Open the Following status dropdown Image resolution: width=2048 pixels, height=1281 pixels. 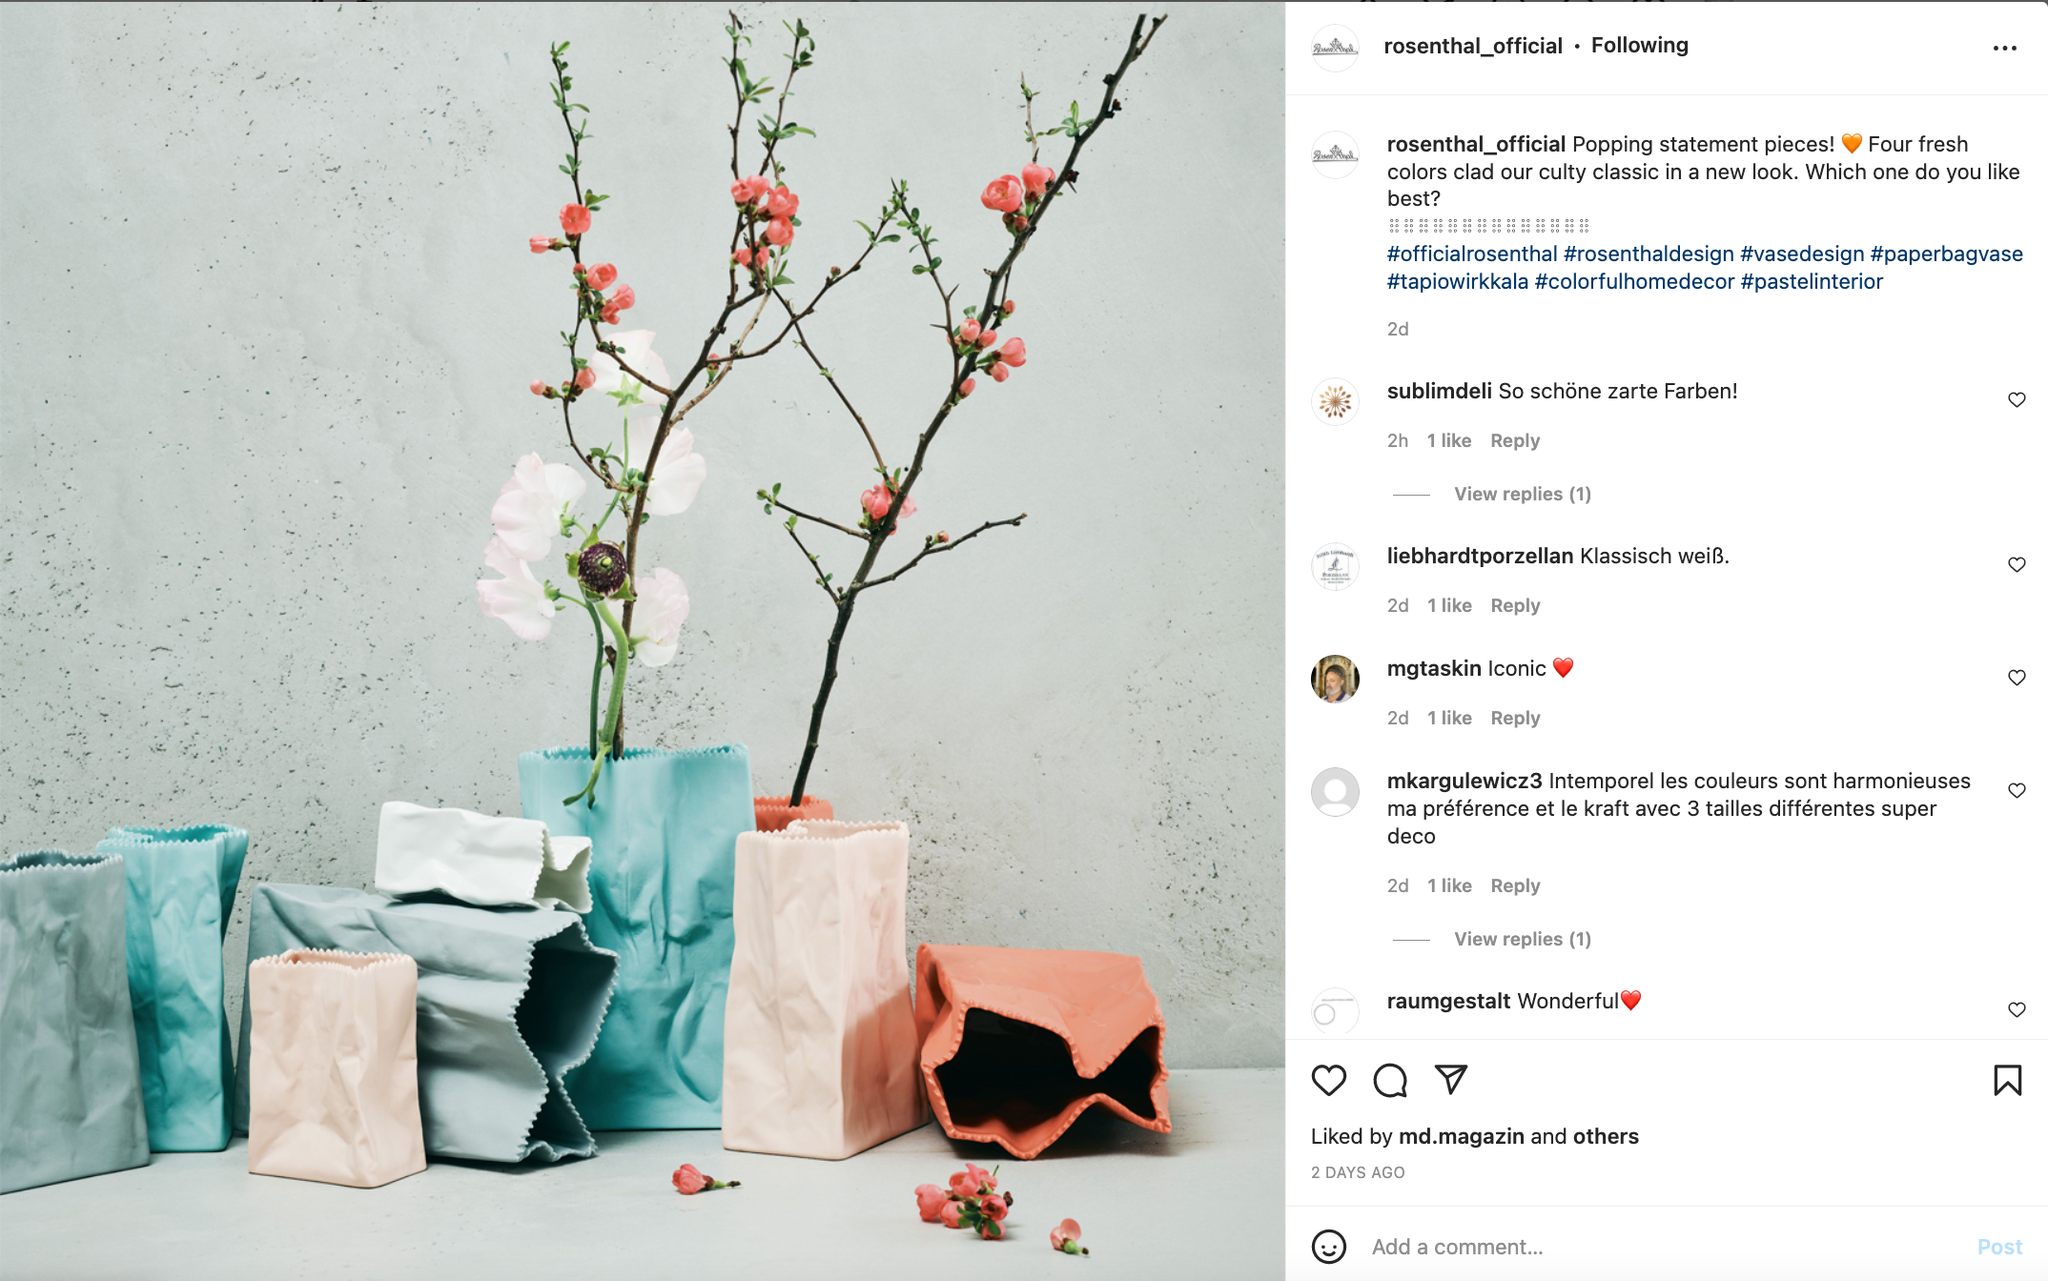click(x=1639, y=45)
